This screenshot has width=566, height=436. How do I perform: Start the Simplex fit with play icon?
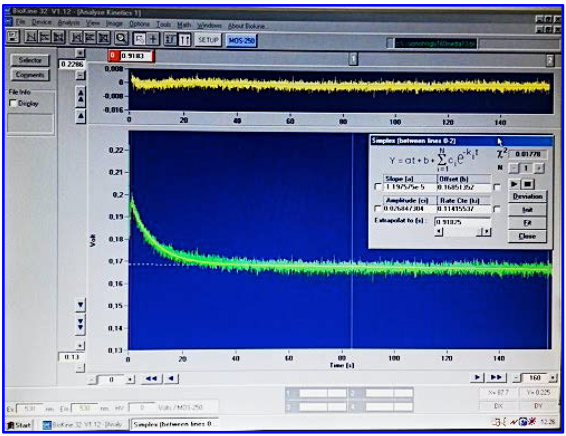pyautogui.click(x=514, y=184)
